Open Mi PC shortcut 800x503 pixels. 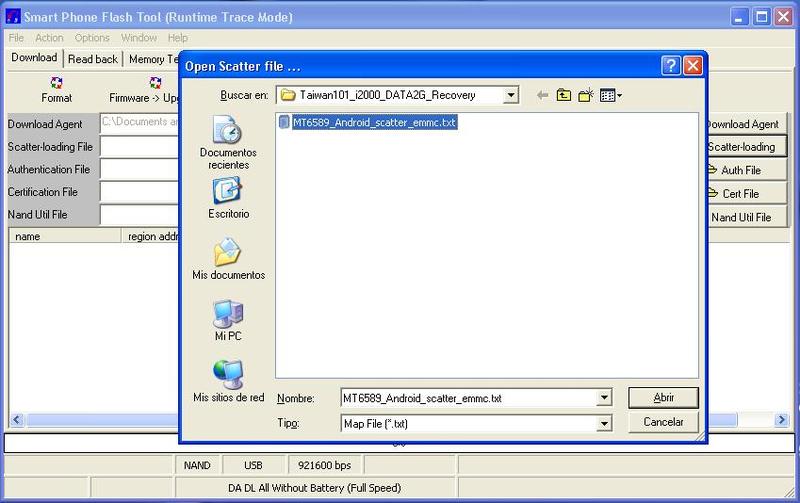pos(228,320)
